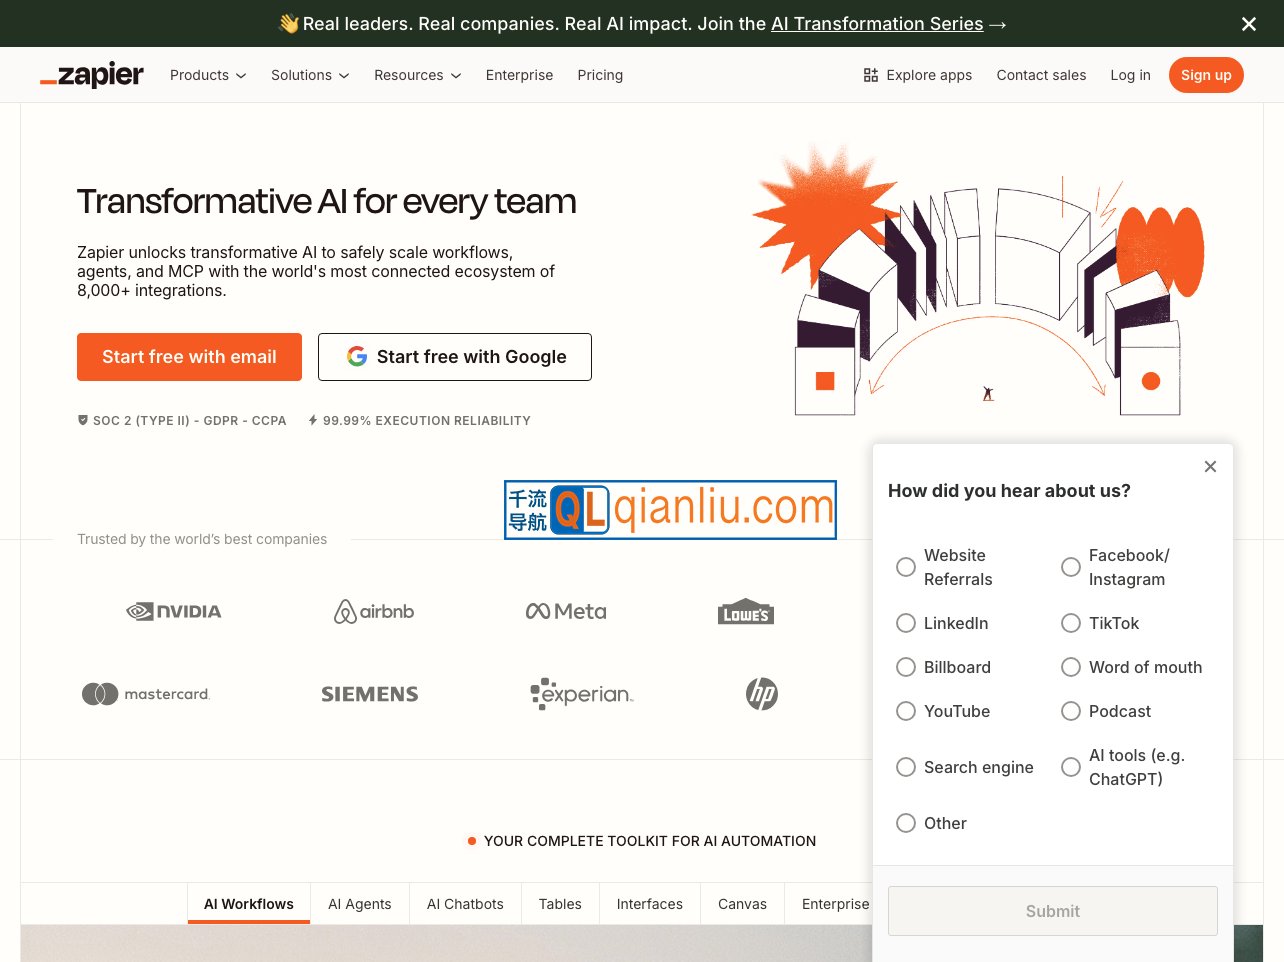Close the survey popup
1284x962 pixels.
point(1210,467)
